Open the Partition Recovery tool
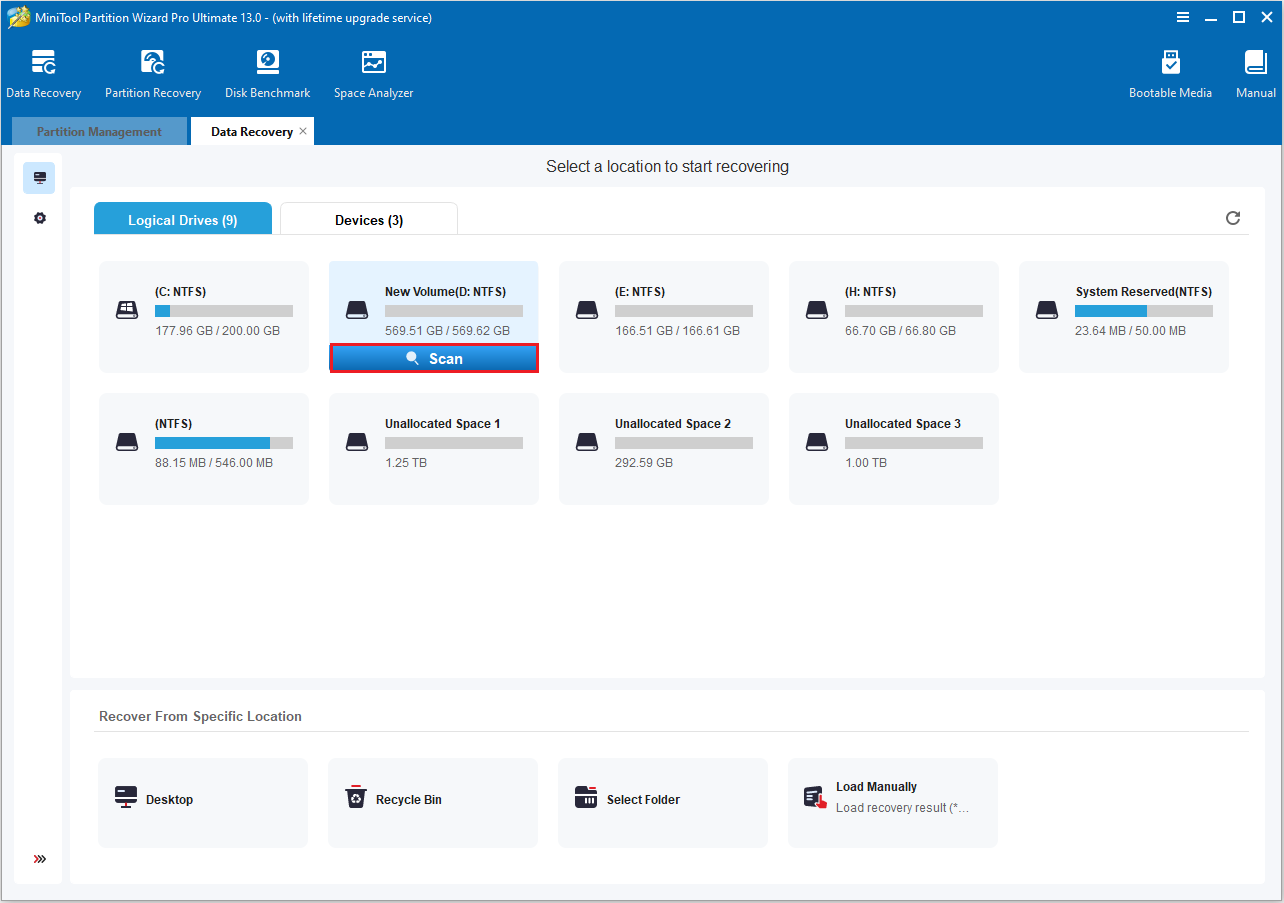1284x903 pixels. click(152, 70)
